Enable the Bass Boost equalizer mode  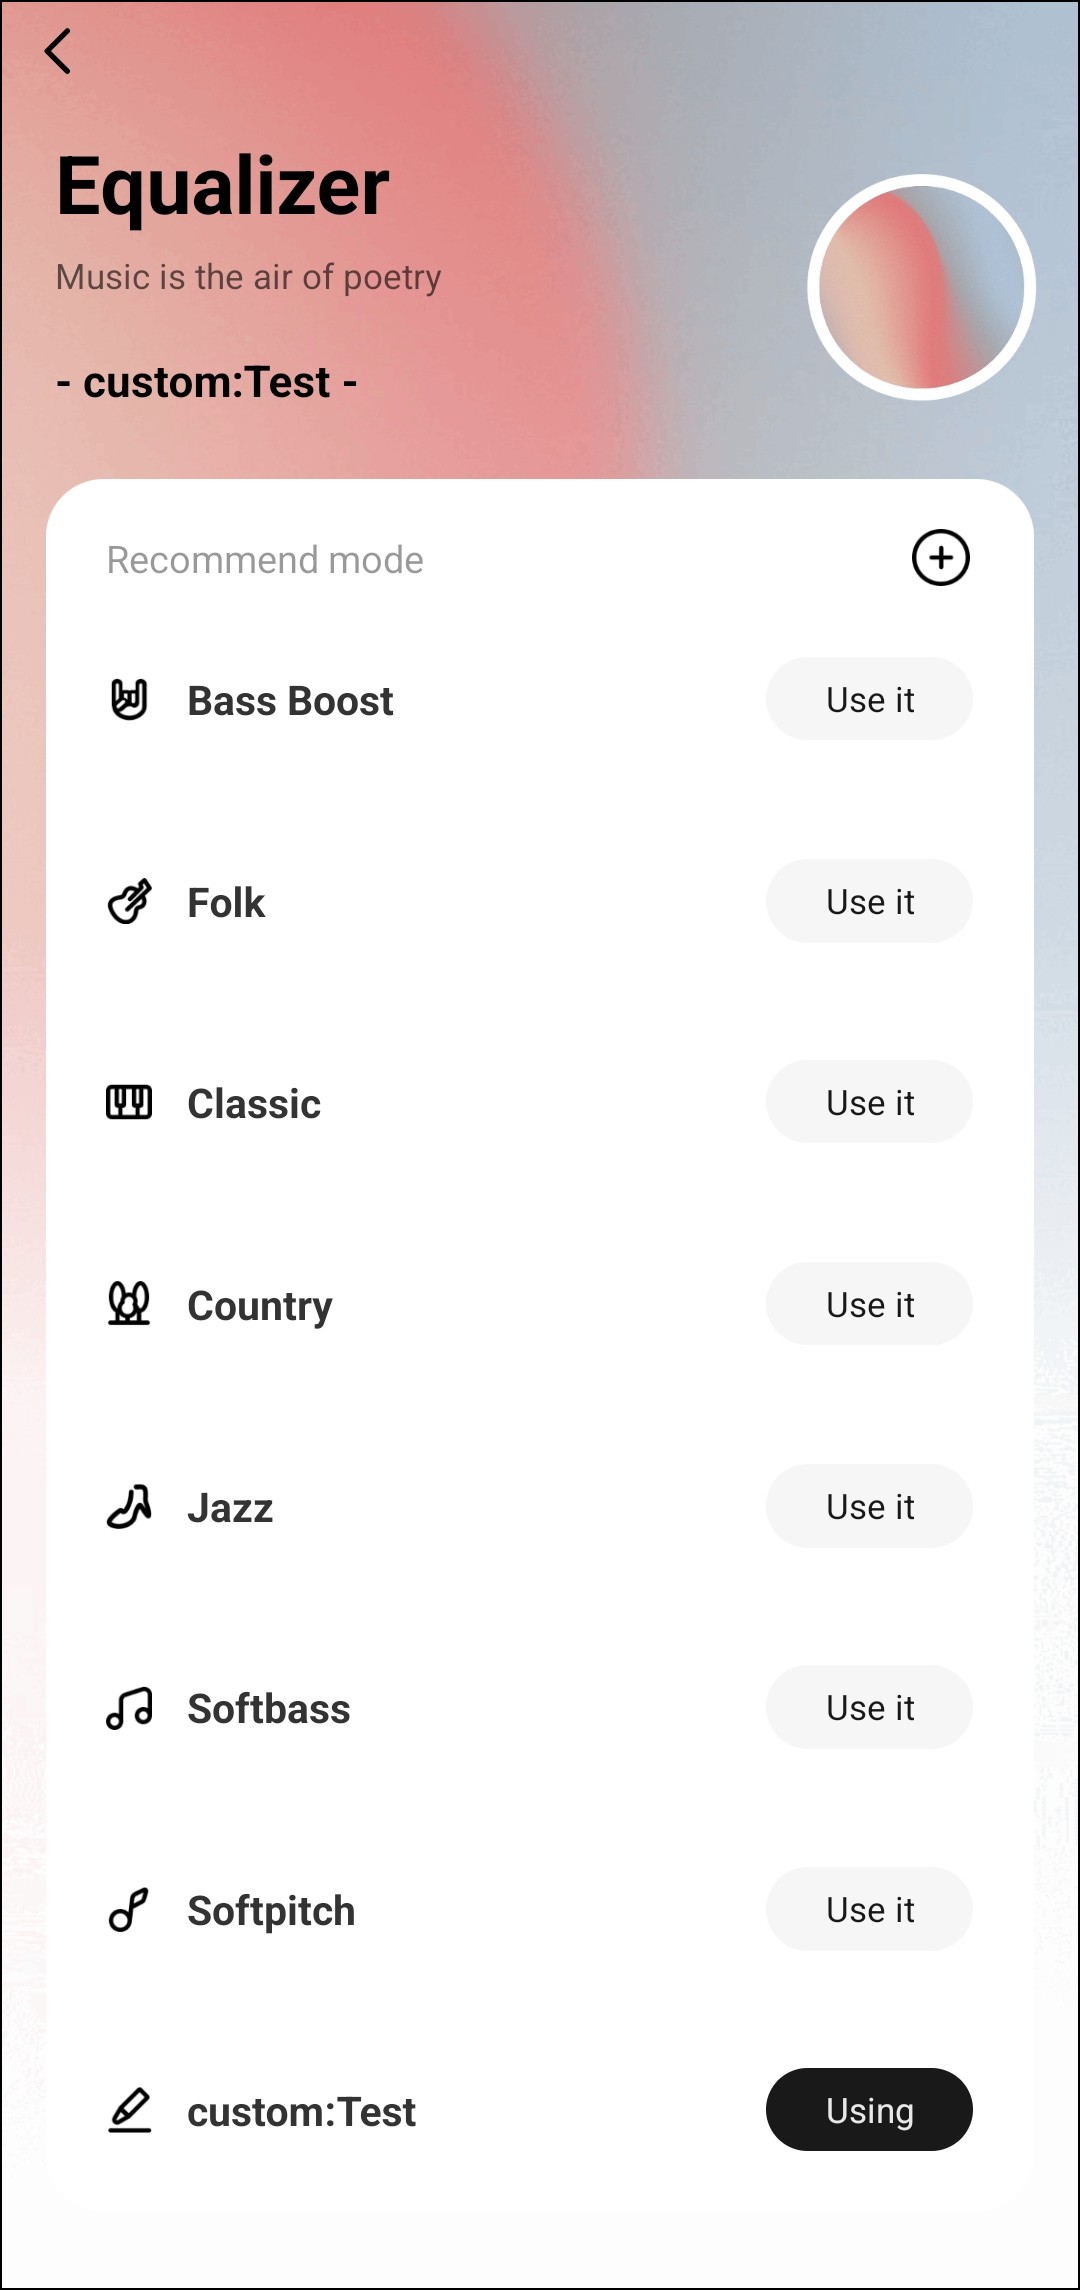tap(869, 700)
